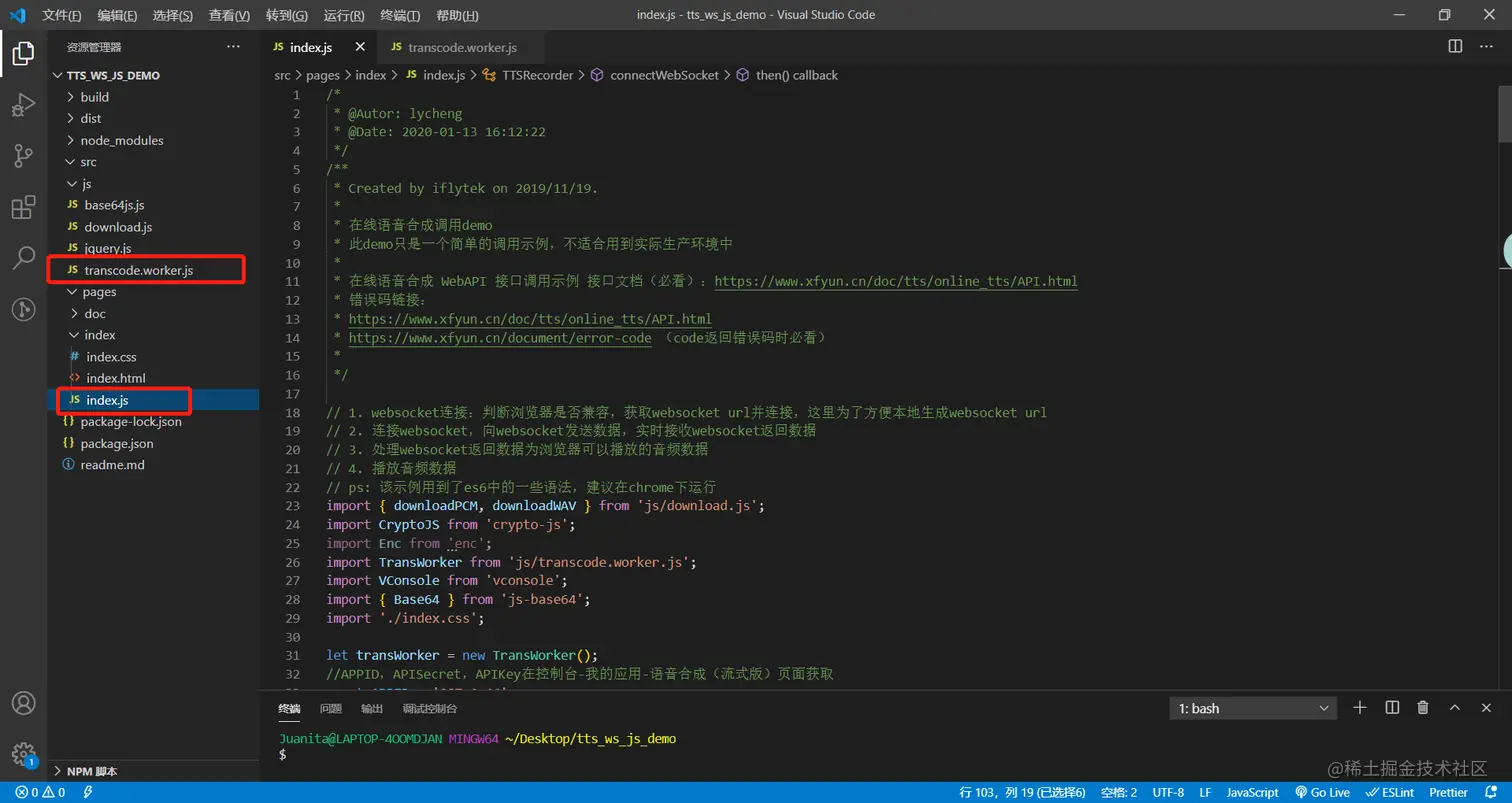Screen dimensions: 1512x803
Task: Close the index.js editor tab
Action: (x=360, y=47)
